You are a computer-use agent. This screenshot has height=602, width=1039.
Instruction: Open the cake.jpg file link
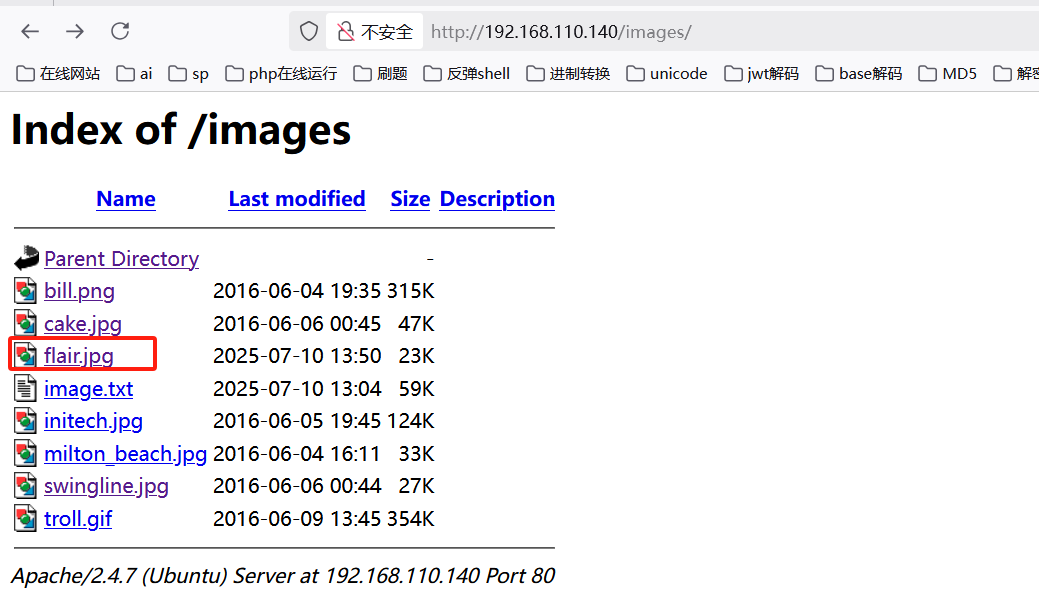[83, 324]
